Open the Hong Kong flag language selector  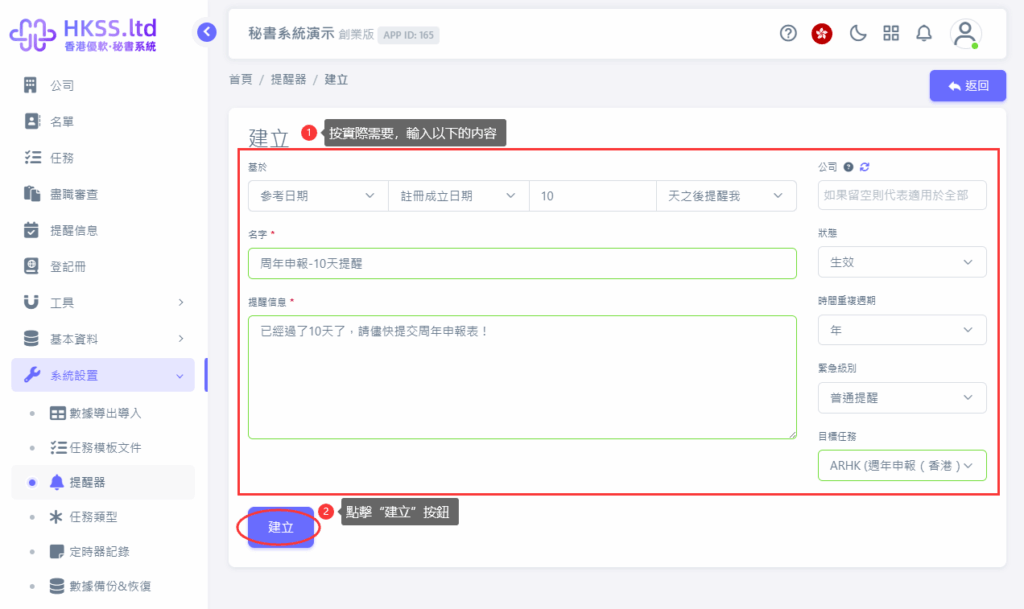pyautogui.click(x=822, y=33)
